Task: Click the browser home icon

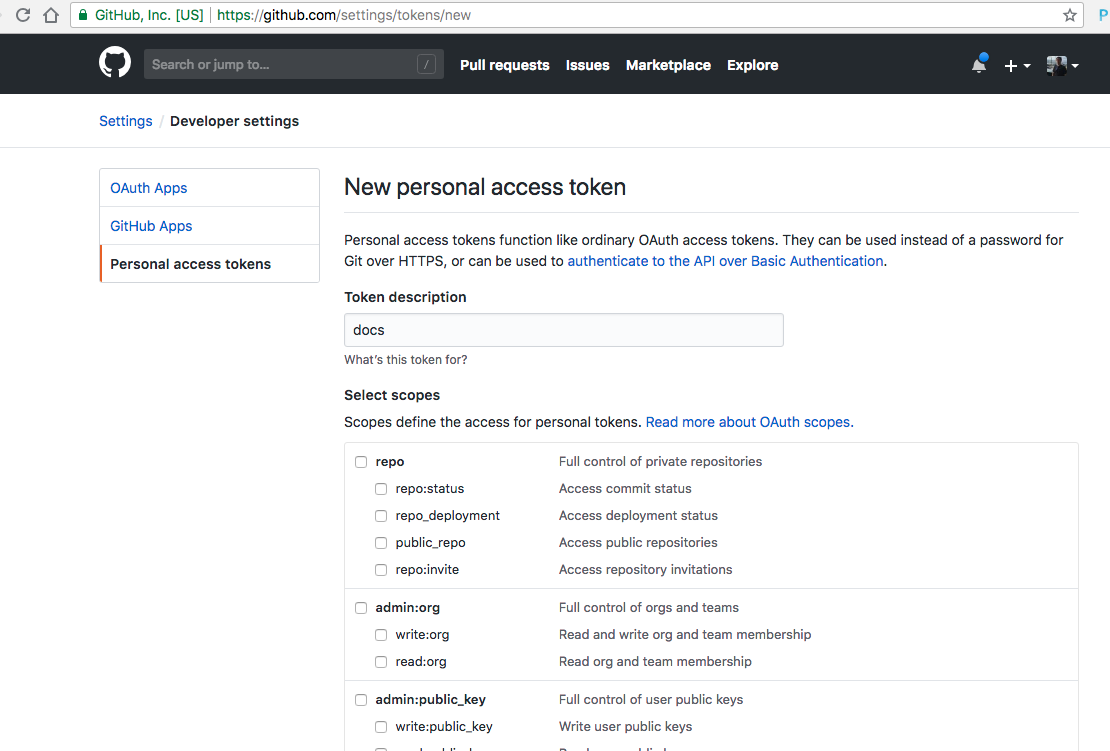Action: [x=51, y=15]
